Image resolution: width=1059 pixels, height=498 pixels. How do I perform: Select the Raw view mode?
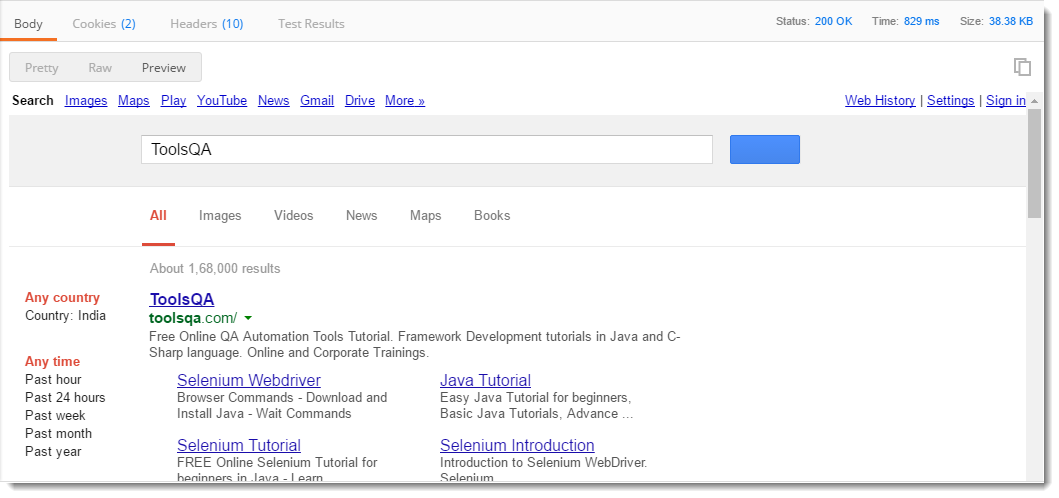100,68
